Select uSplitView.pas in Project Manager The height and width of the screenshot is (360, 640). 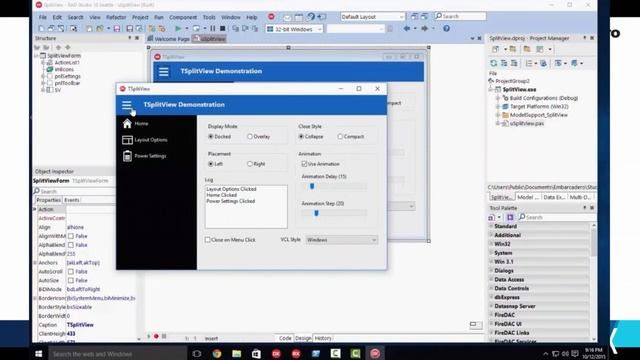click(526, 123)
